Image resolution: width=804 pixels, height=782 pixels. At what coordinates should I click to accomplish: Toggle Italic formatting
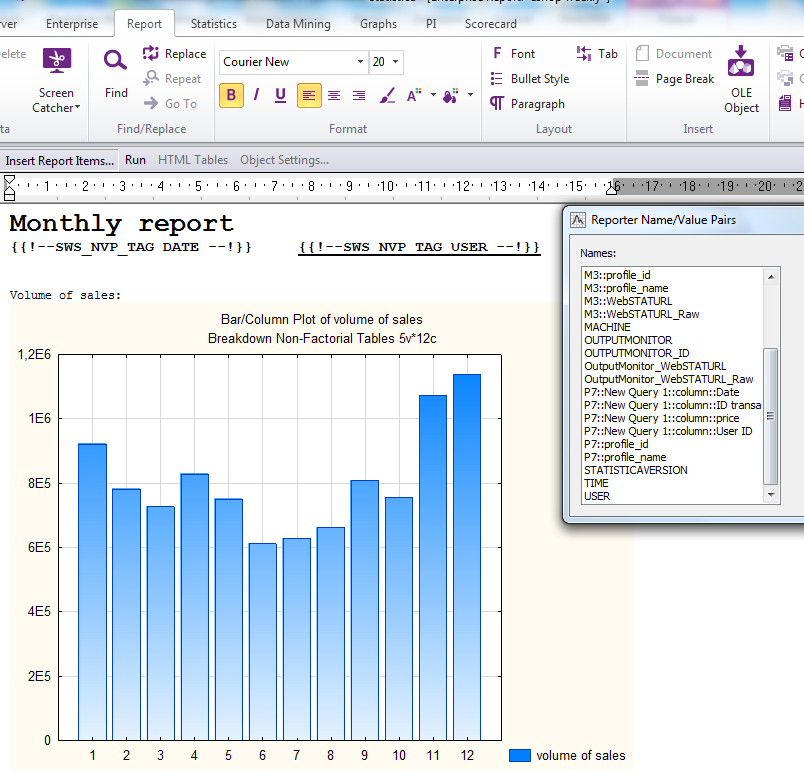pos(256,95)
